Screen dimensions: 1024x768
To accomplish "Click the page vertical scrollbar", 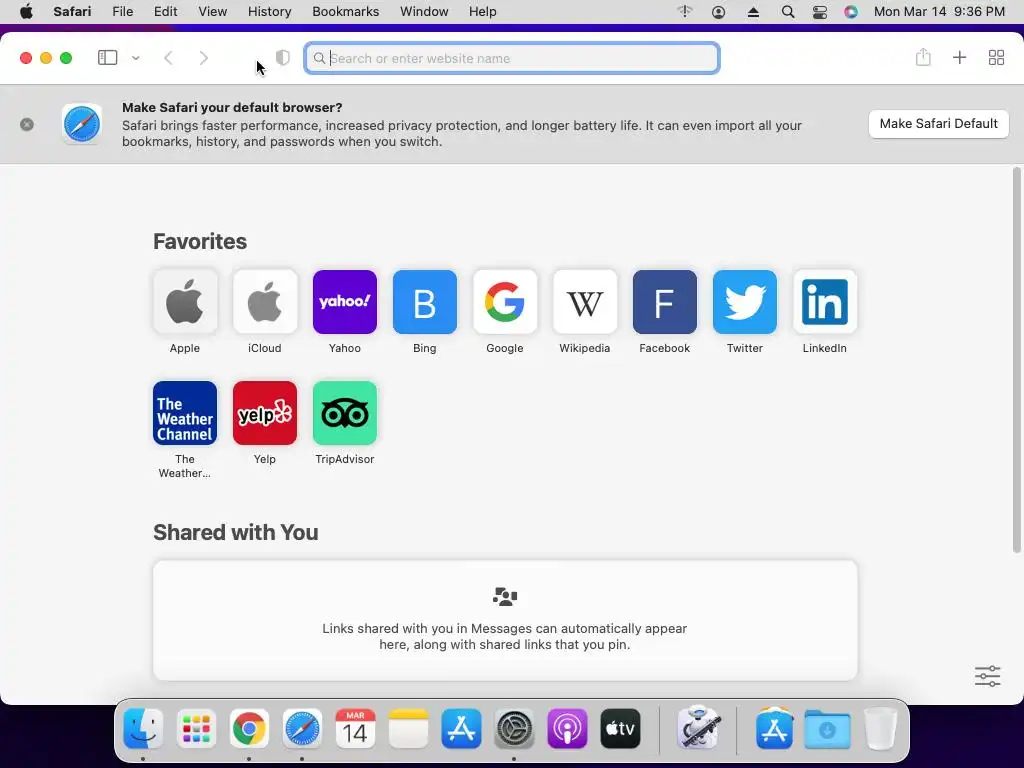I will [x=1016, y=359].
